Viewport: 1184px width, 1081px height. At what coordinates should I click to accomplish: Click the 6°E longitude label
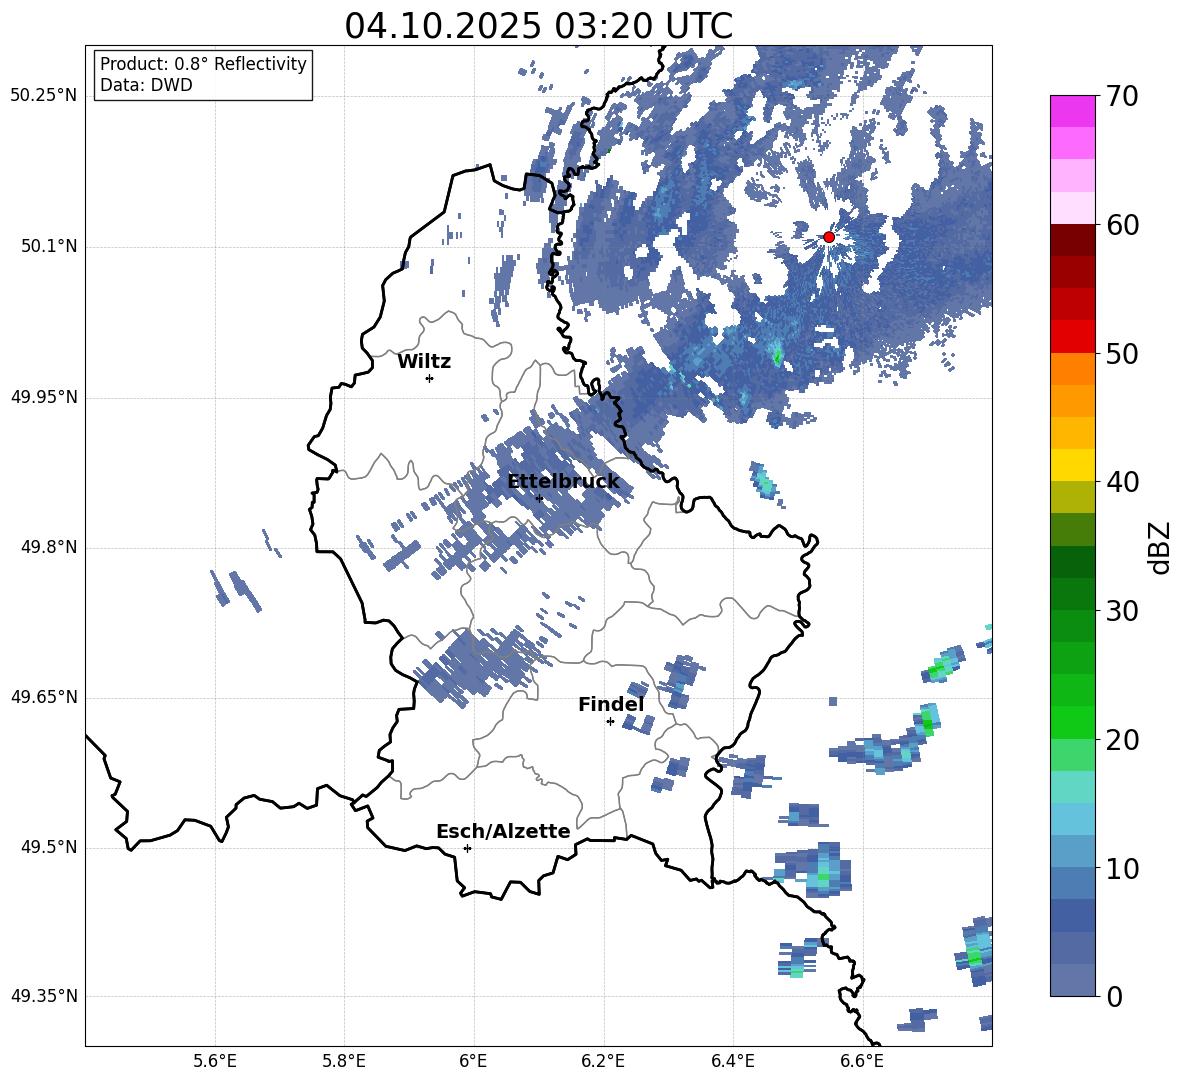coord(473,1061)
